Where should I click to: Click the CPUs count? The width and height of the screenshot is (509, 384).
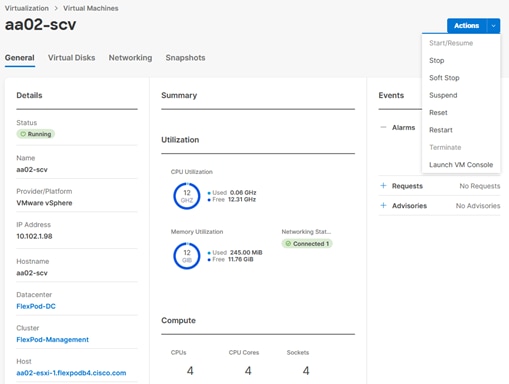click(190, 371)
